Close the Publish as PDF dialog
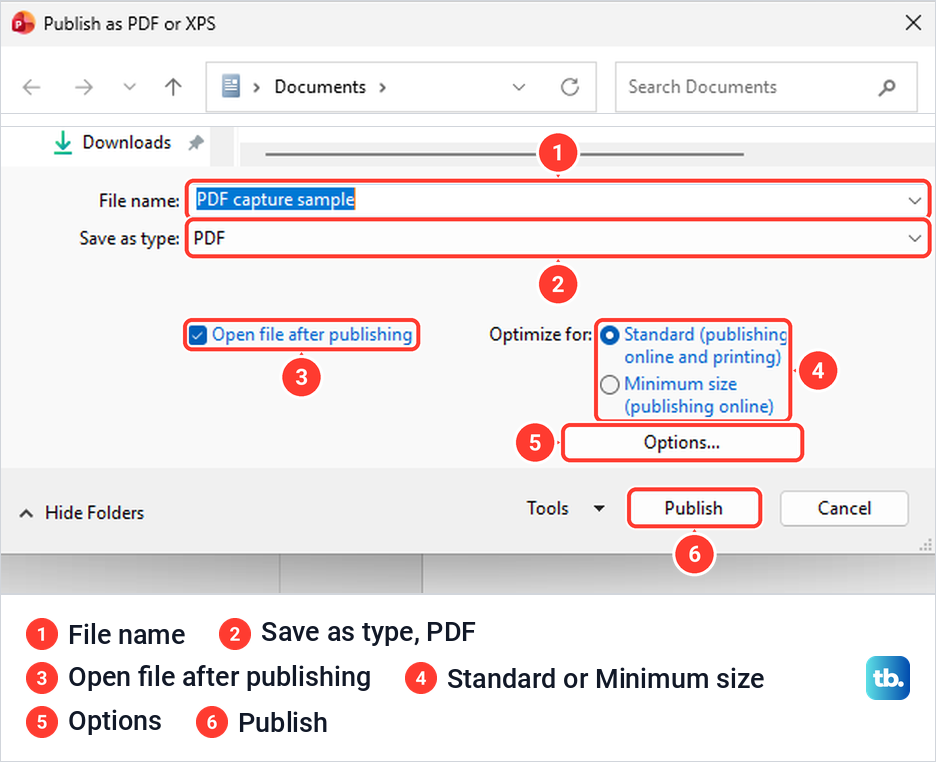Viewport: 936px width, 762px height. point(913,23)
